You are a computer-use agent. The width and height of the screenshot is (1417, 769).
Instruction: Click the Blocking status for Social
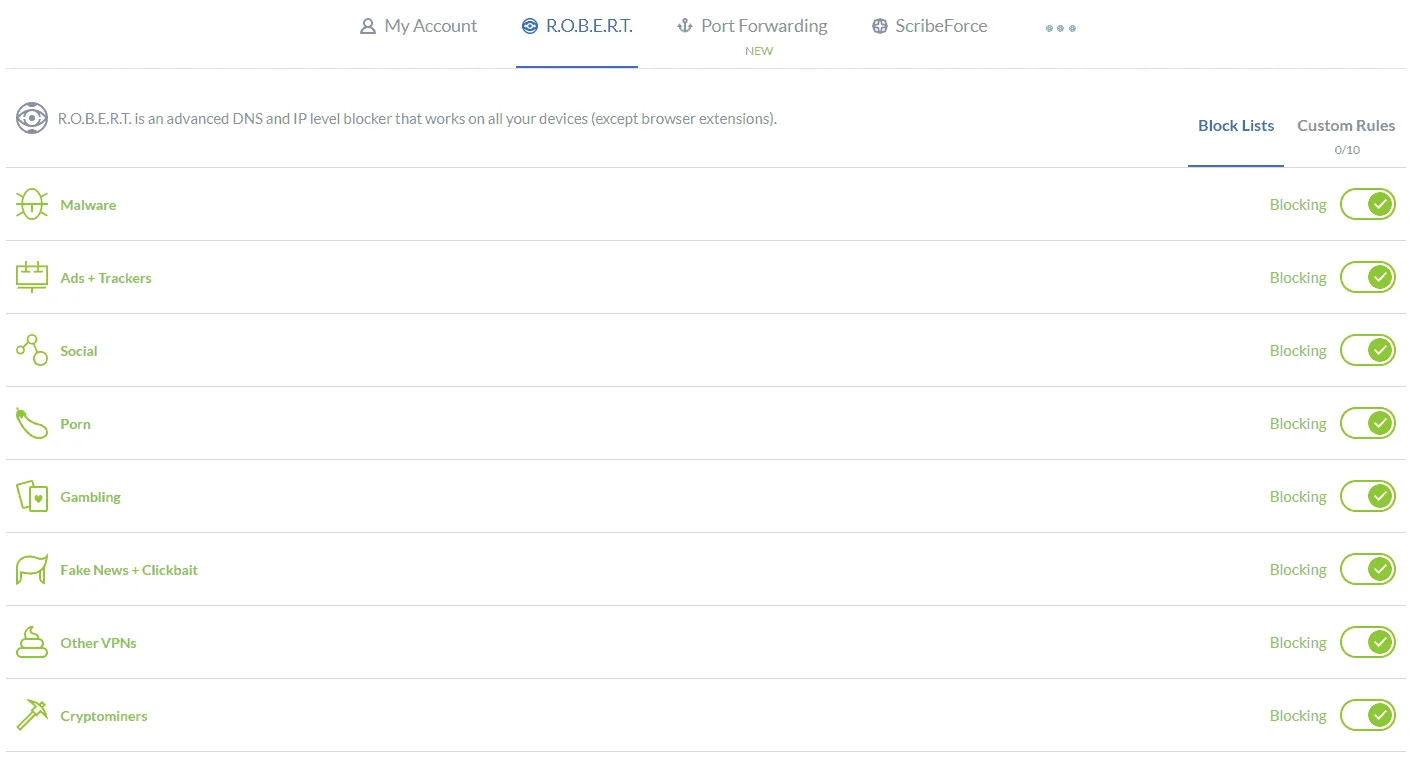1298,350
